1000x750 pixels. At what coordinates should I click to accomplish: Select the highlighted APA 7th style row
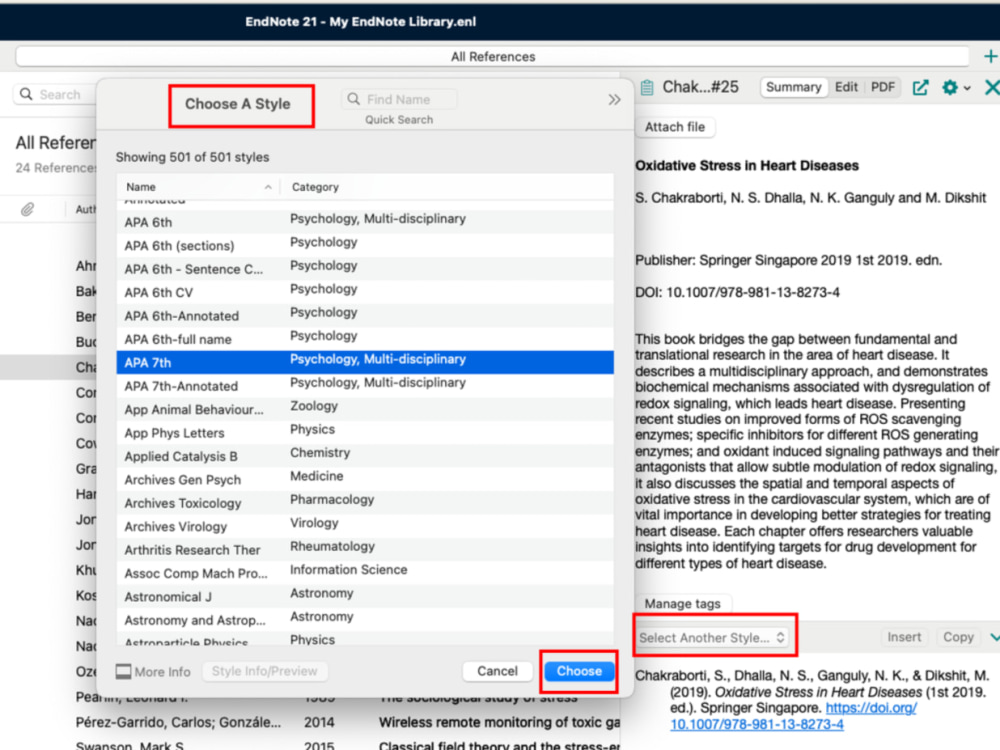pyautogui.click(x=365, y=362)
